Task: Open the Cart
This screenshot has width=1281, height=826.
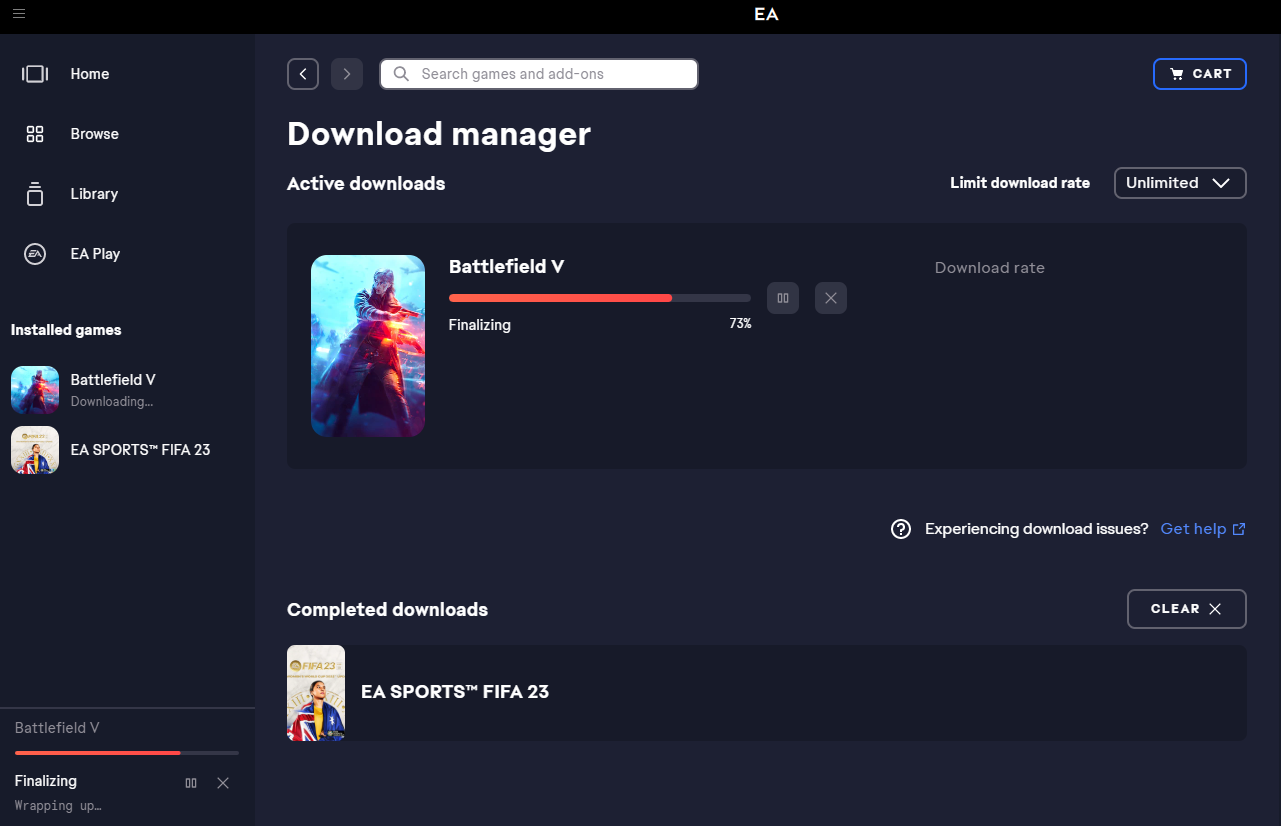Action: click(x=1200, y=74)
